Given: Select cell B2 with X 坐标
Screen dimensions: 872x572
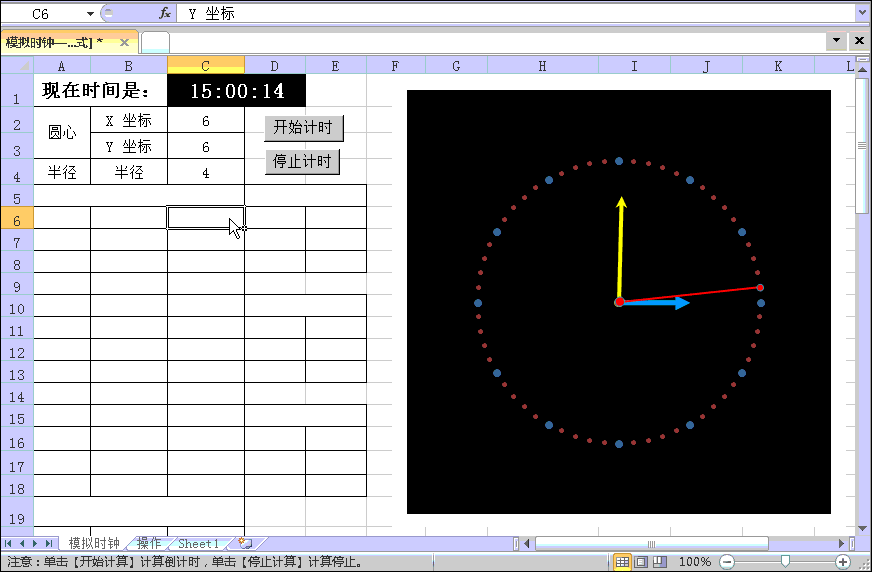Looking at the screenshot, I should click(128, 120).
